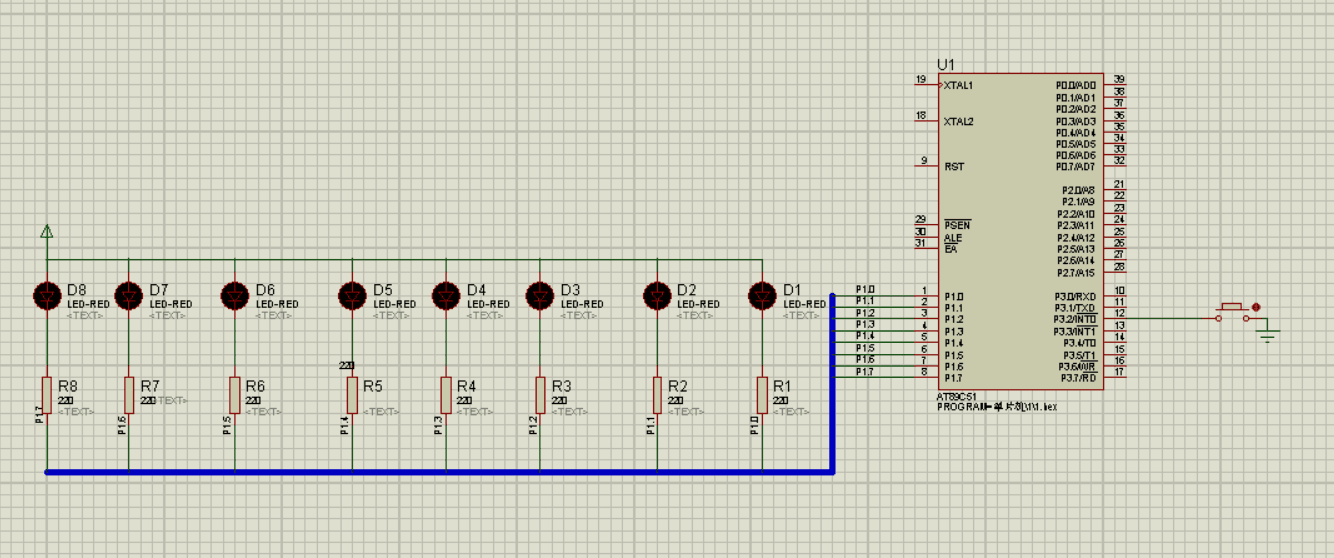1334x558 pixels.
Task: Click the XTAL2 pin label
Action: [958, 122]
